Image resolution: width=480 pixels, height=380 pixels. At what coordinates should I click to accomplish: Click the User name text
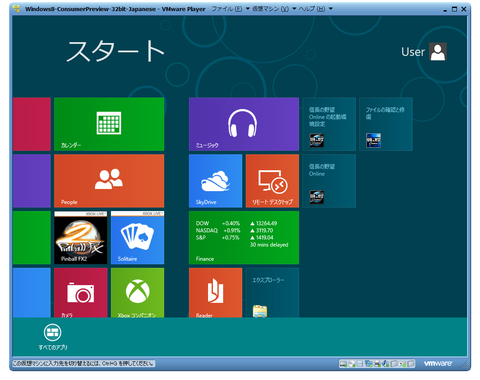[x=413, y=52]
